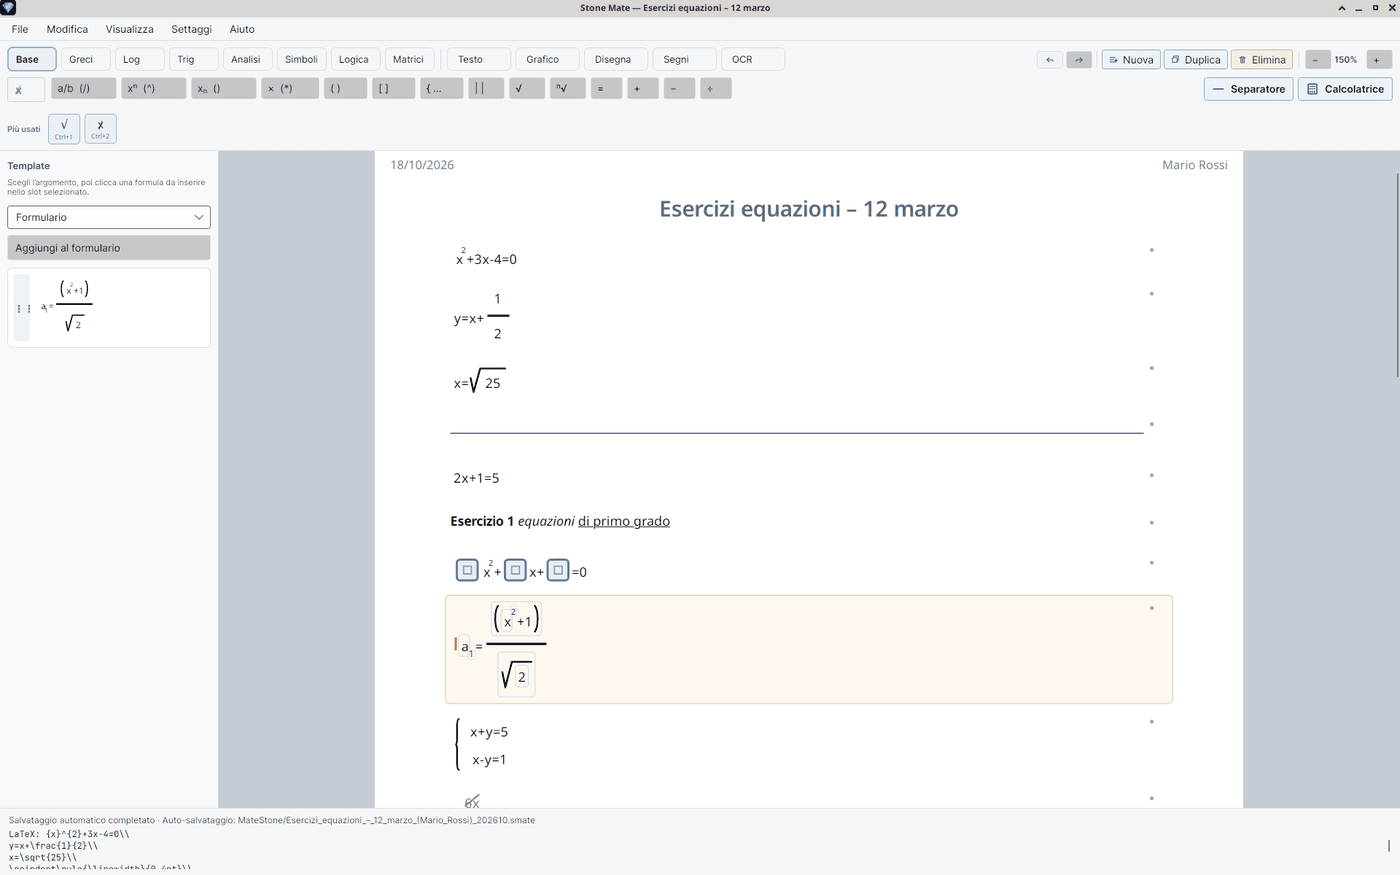Open the Modifica menu
This screenshot has height=875, width=1400.
tap(67, 29)
